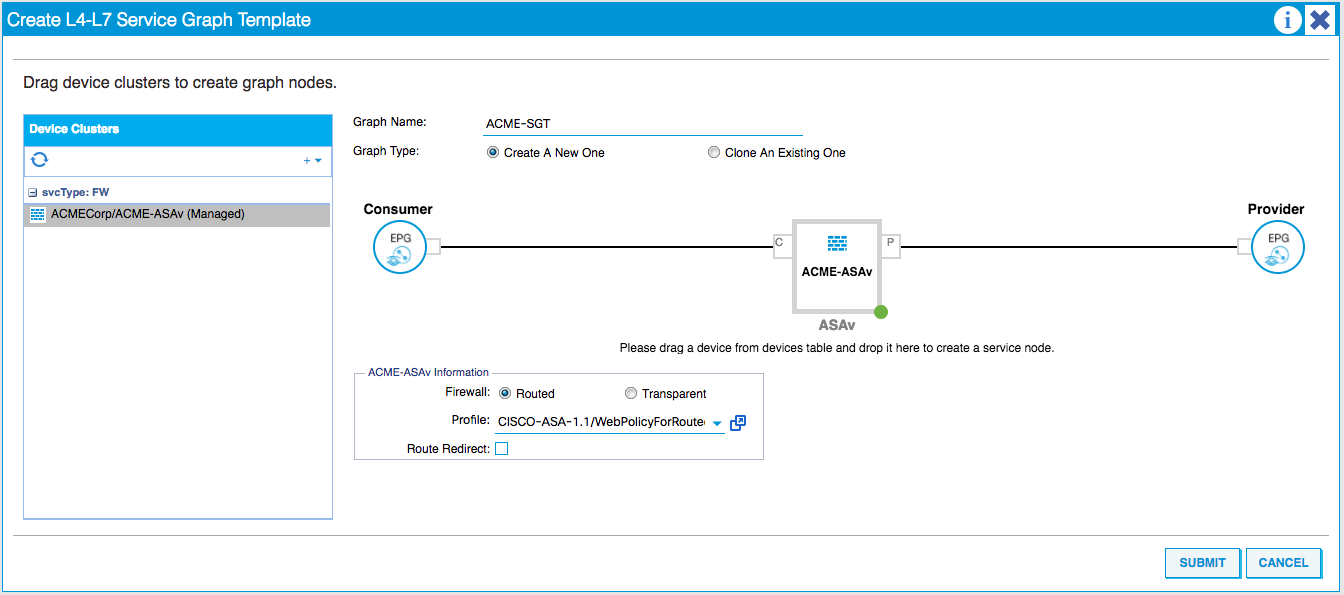Image resolution: width=1344 pixels, height=595 pixels.
Task: Click the green status dot on node
Action: click(x=881, y=312)
